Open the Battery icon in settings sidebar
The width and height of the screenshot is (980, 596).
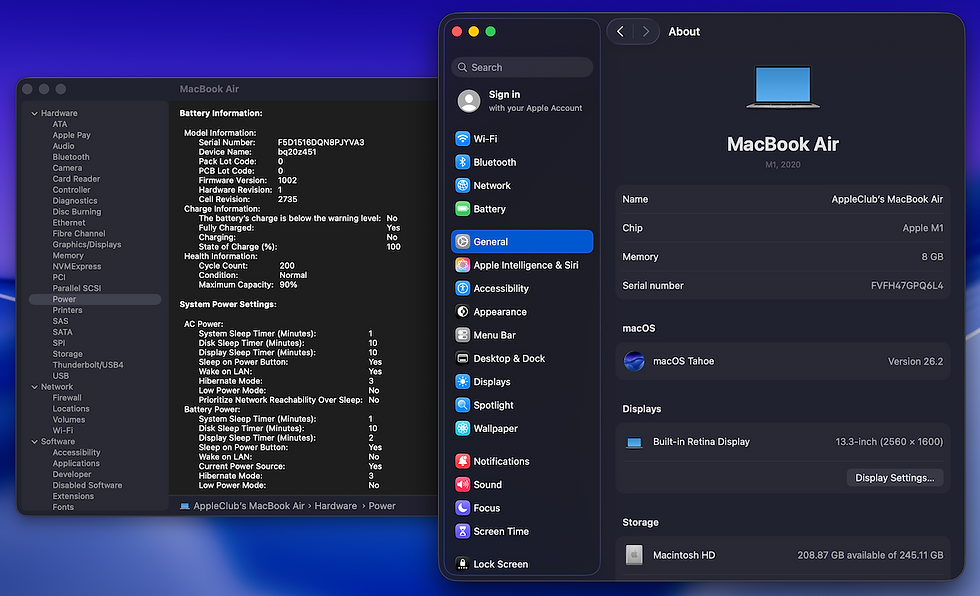(x=462, y=209)
